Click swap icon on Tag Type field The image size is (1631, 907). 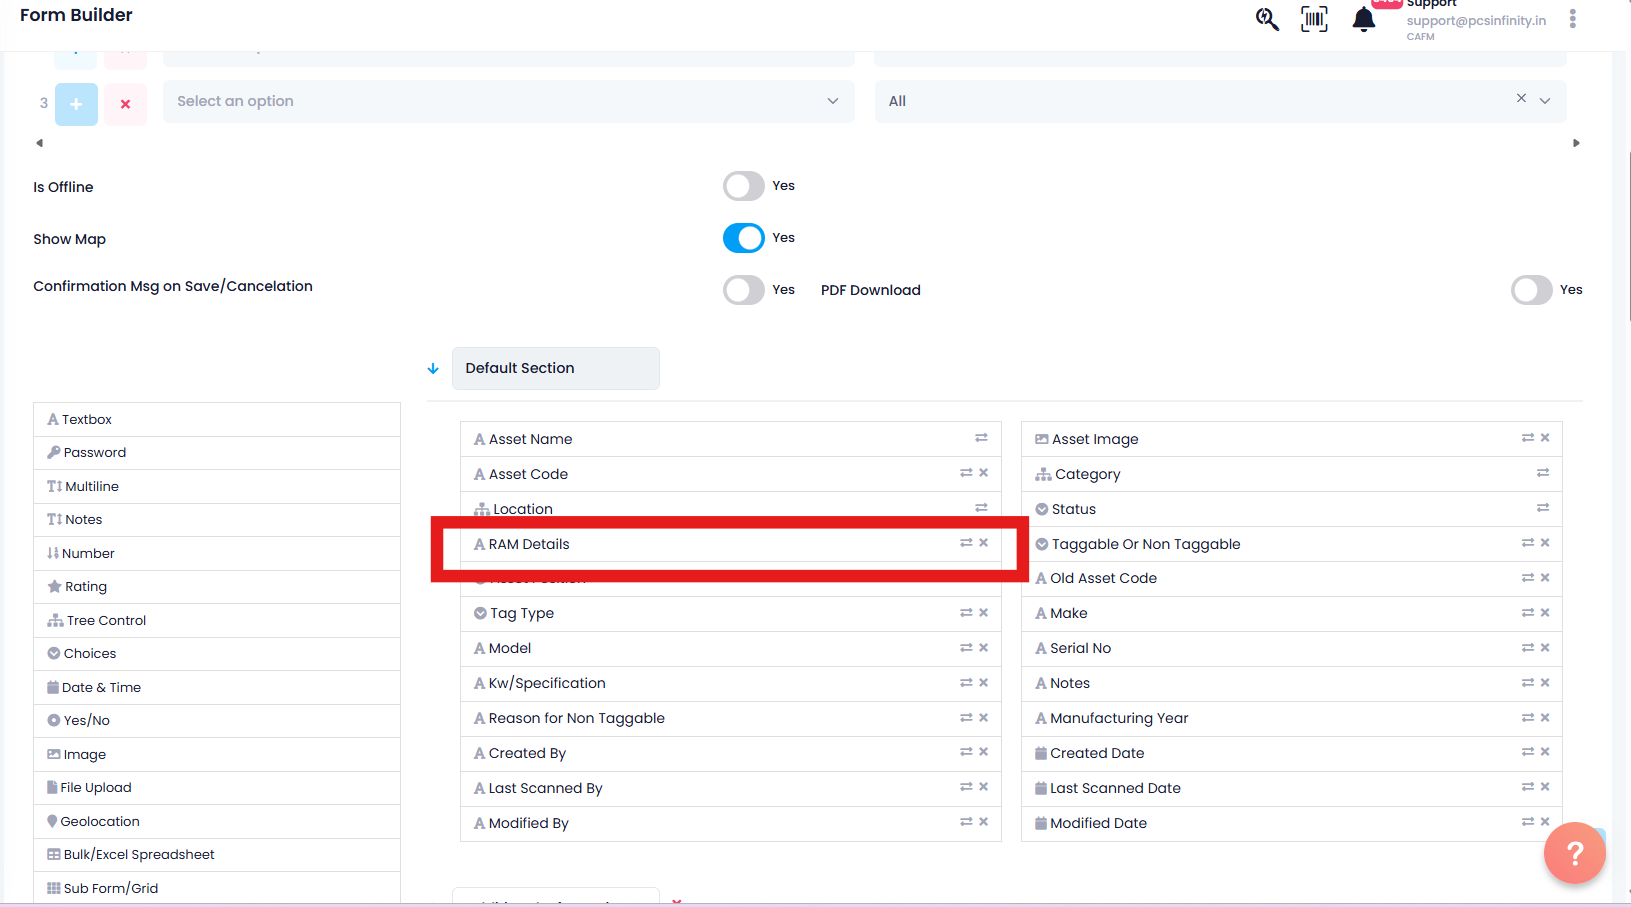pyautogui.click(x=966, y=613)
